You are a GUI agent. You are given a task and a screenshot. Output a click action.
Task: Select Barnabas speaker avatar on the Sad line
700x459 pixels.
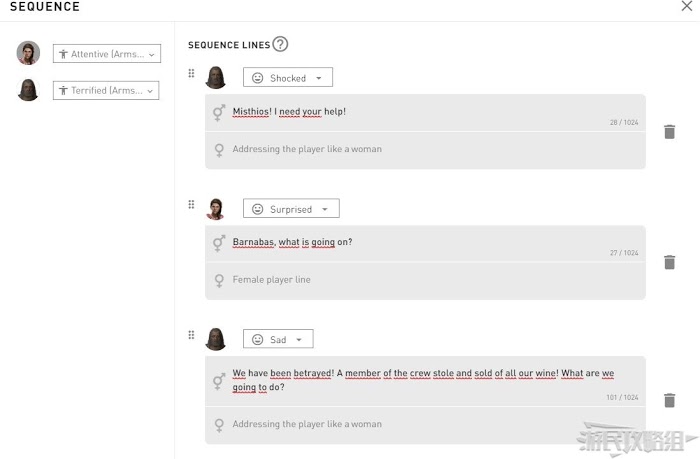216,339
